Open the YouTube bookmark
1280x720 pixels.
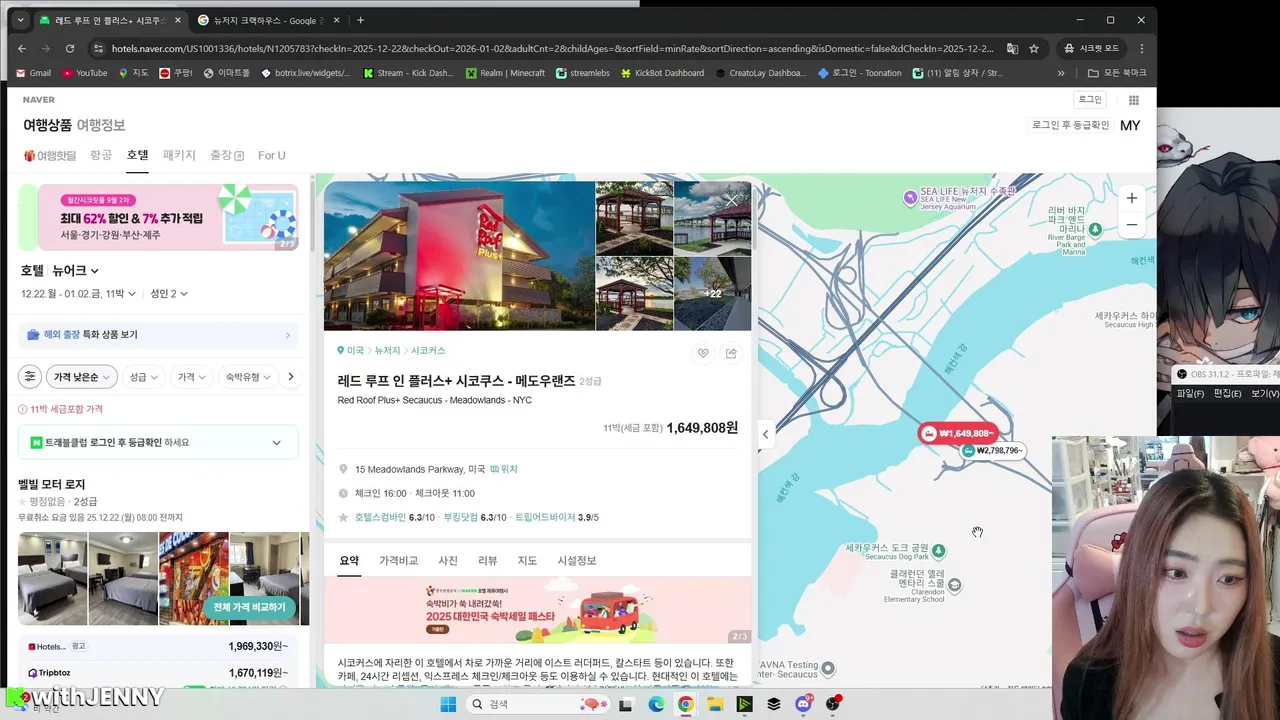click(84, 73)
